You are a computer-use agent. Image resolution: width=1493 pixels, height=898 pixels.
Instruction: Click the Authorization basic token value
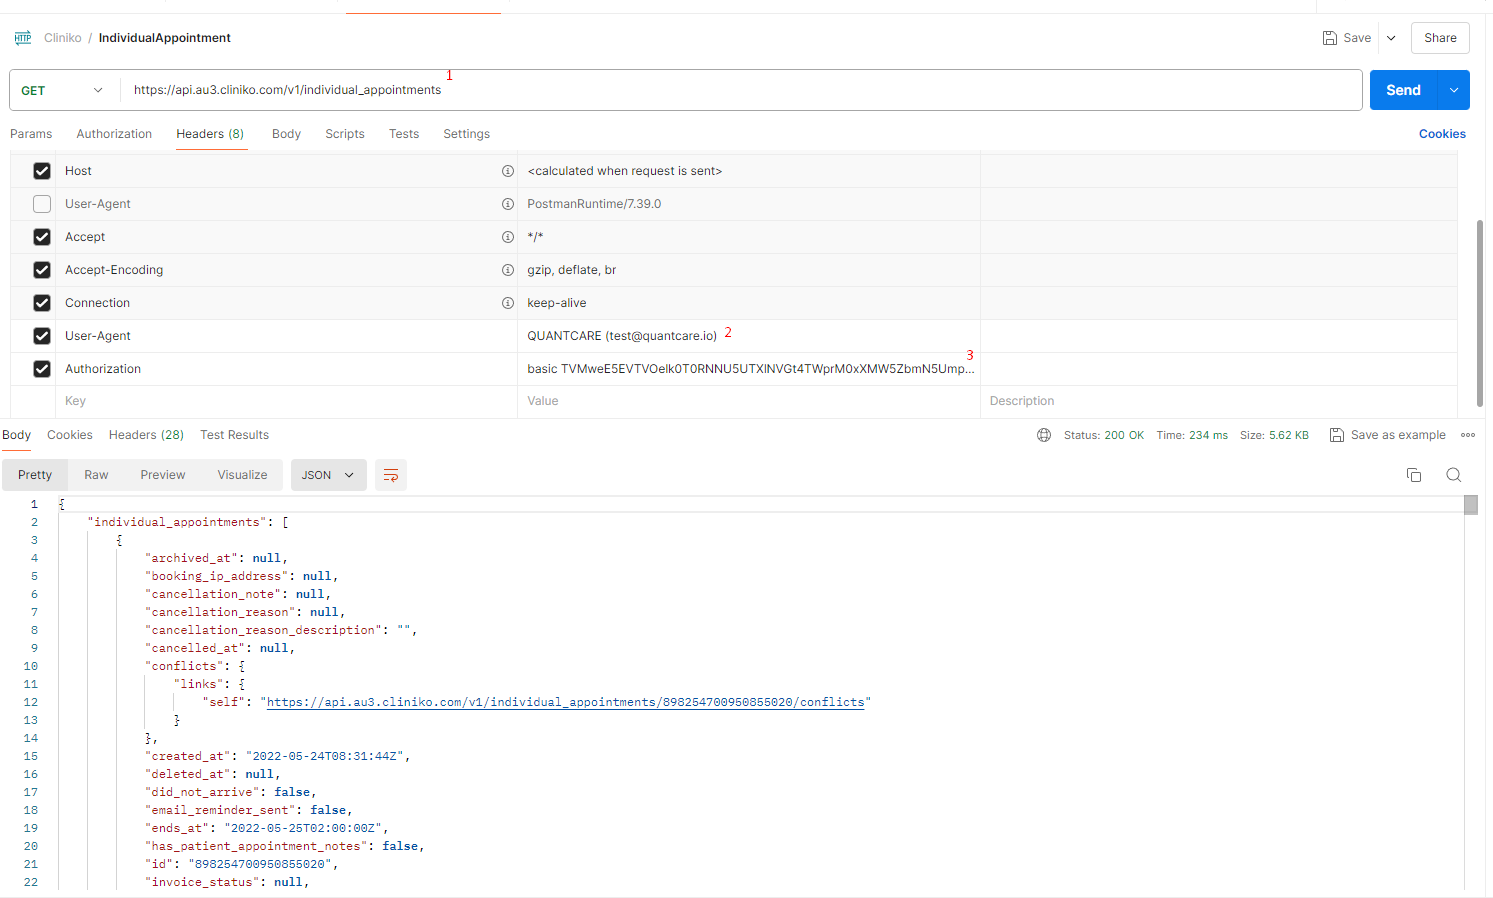click(x=751, y=369)
